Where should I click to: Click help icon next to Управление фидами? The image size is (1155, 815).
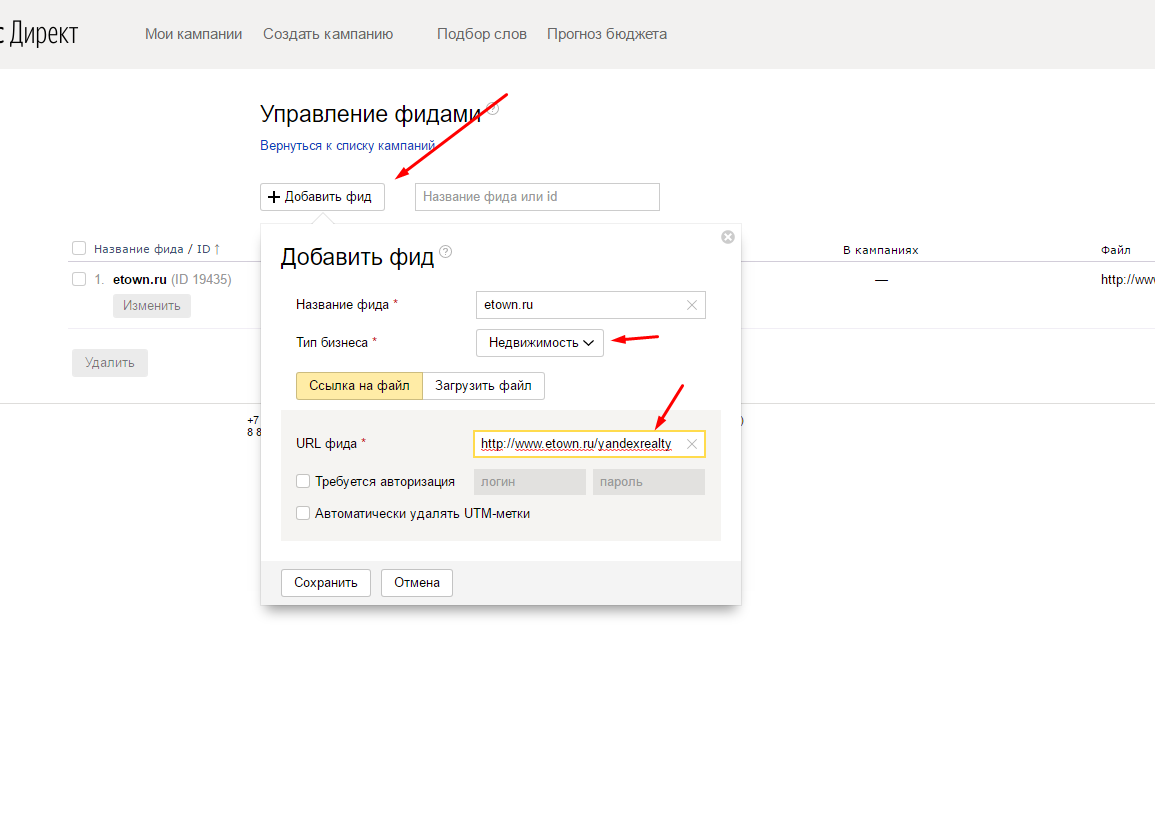[492, 109]
